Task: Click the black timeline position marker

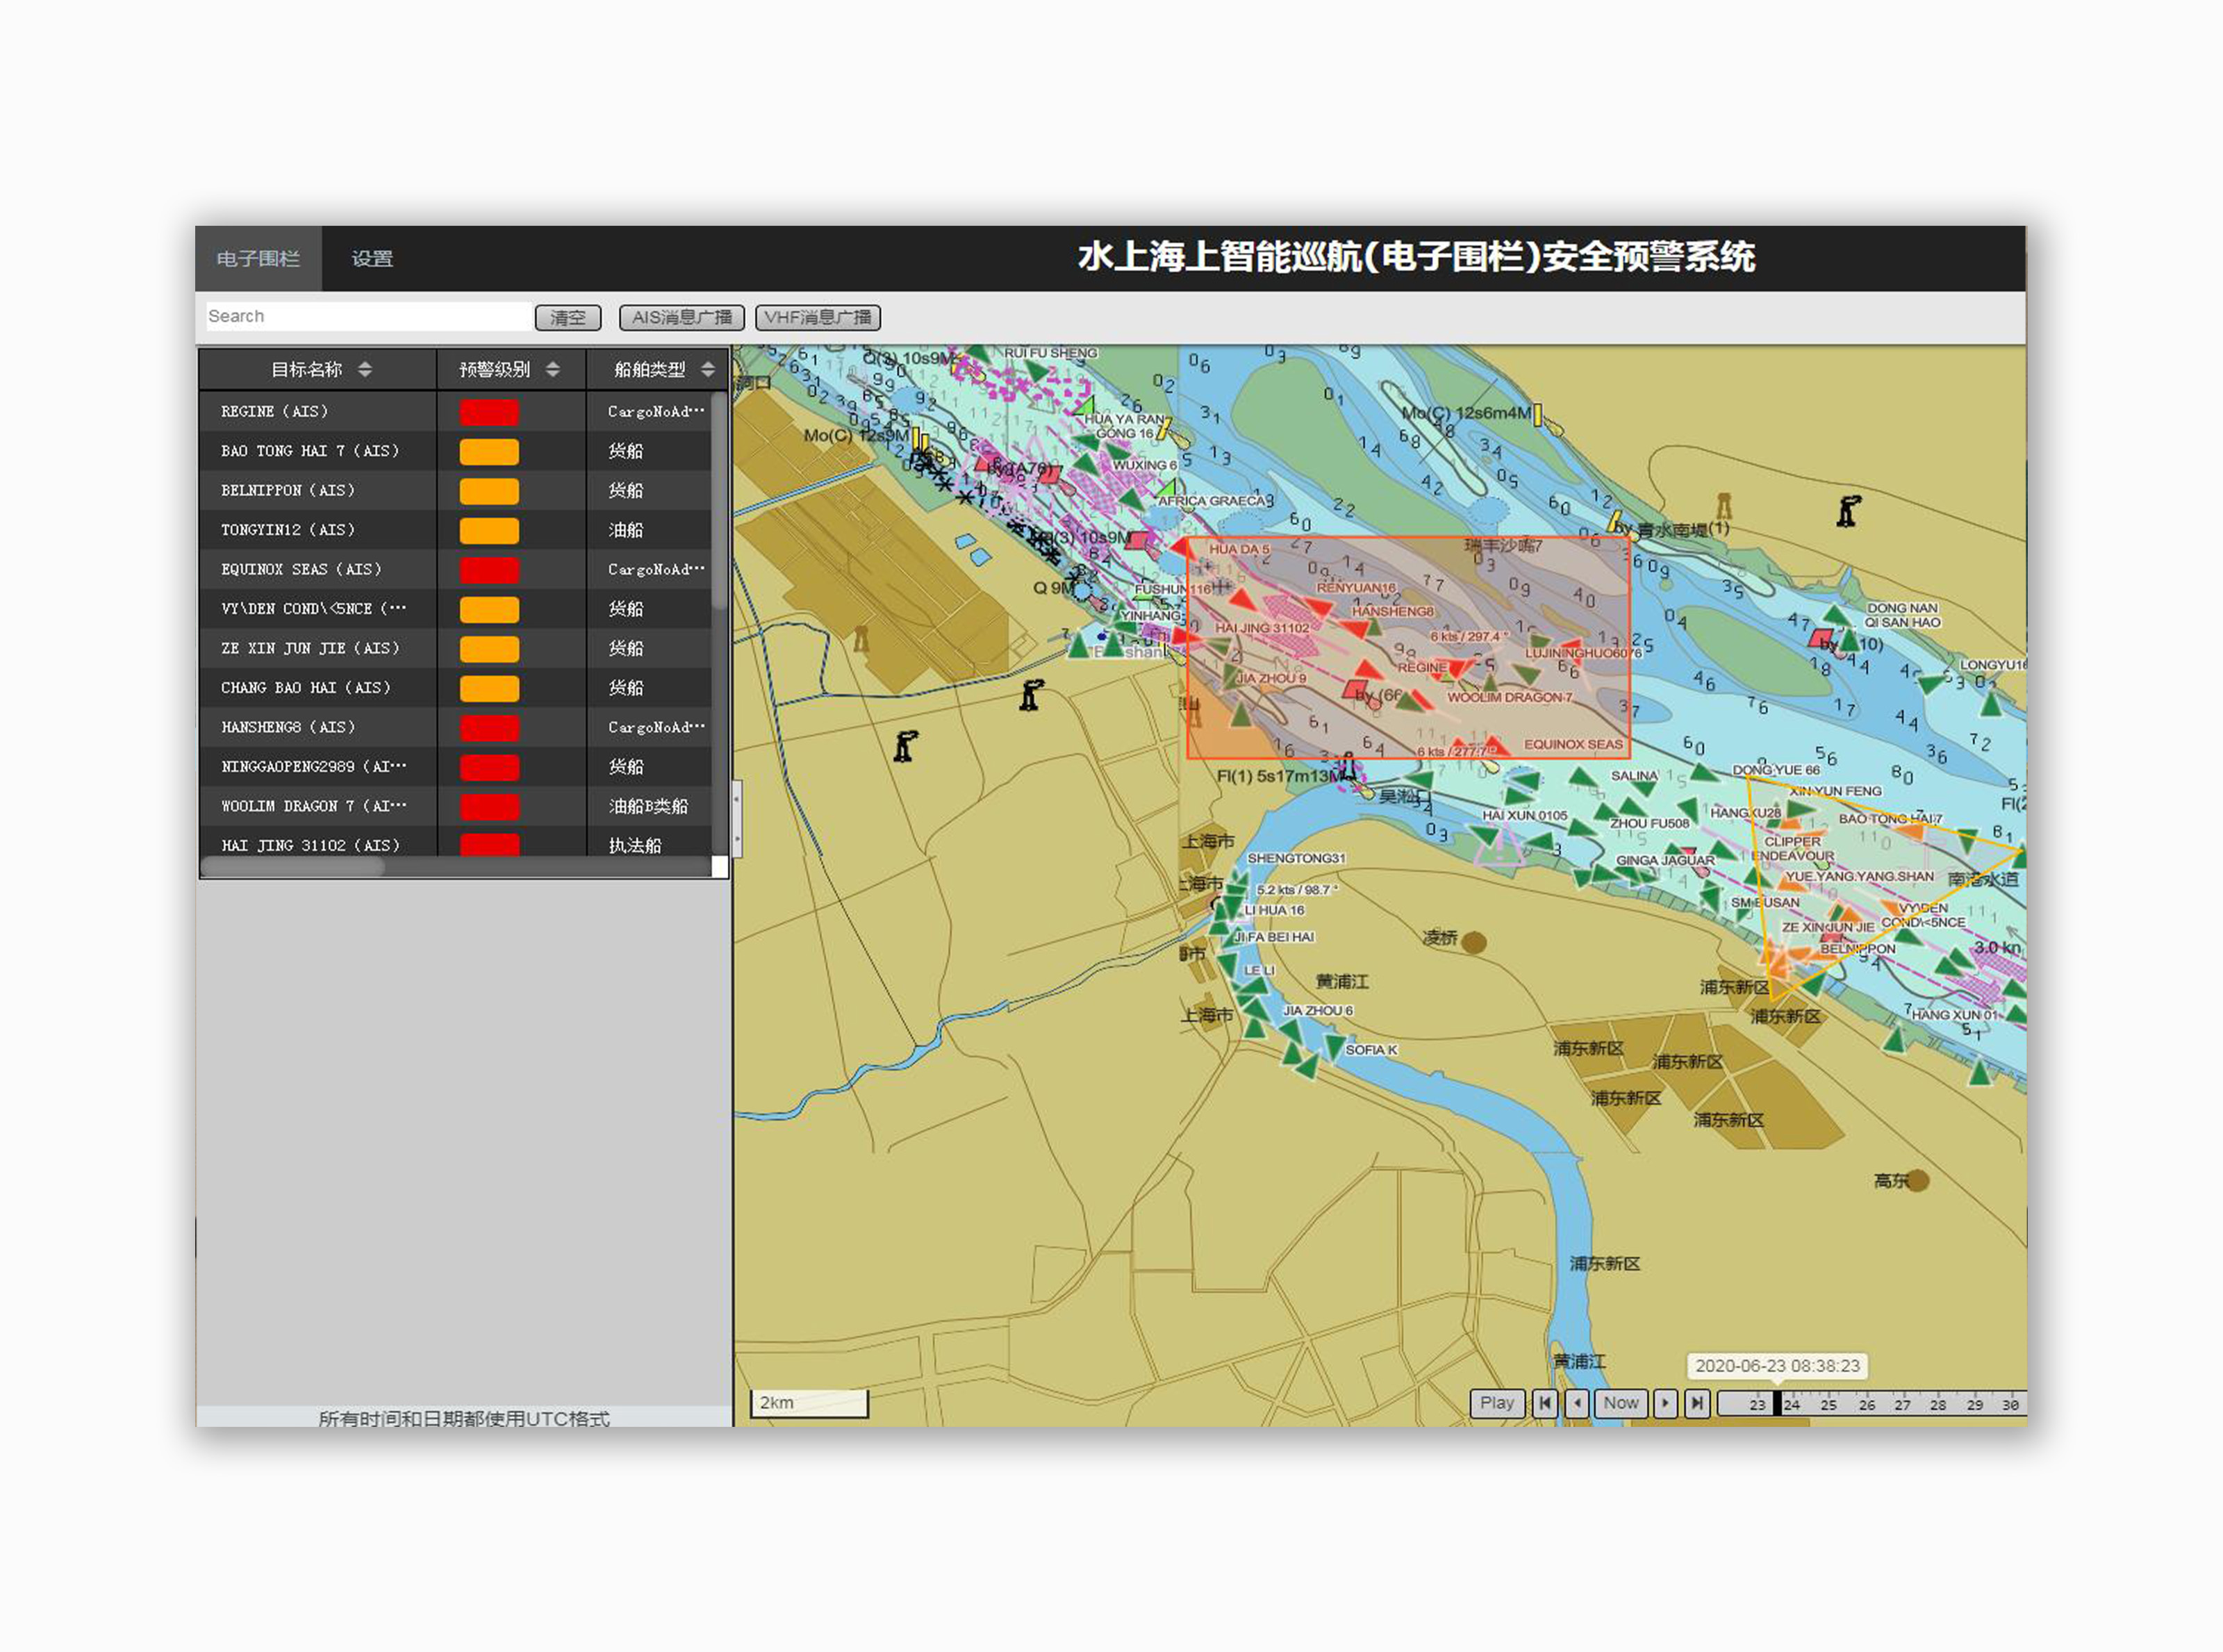Action: [x=1777, y=1403]
